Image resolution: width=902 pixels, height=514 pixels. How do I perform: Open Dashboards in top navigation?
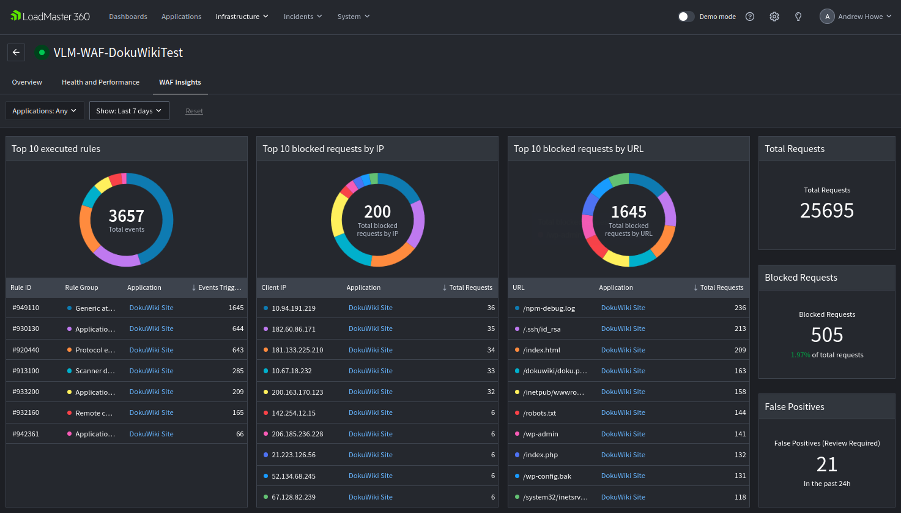click(x=127, y=16)
